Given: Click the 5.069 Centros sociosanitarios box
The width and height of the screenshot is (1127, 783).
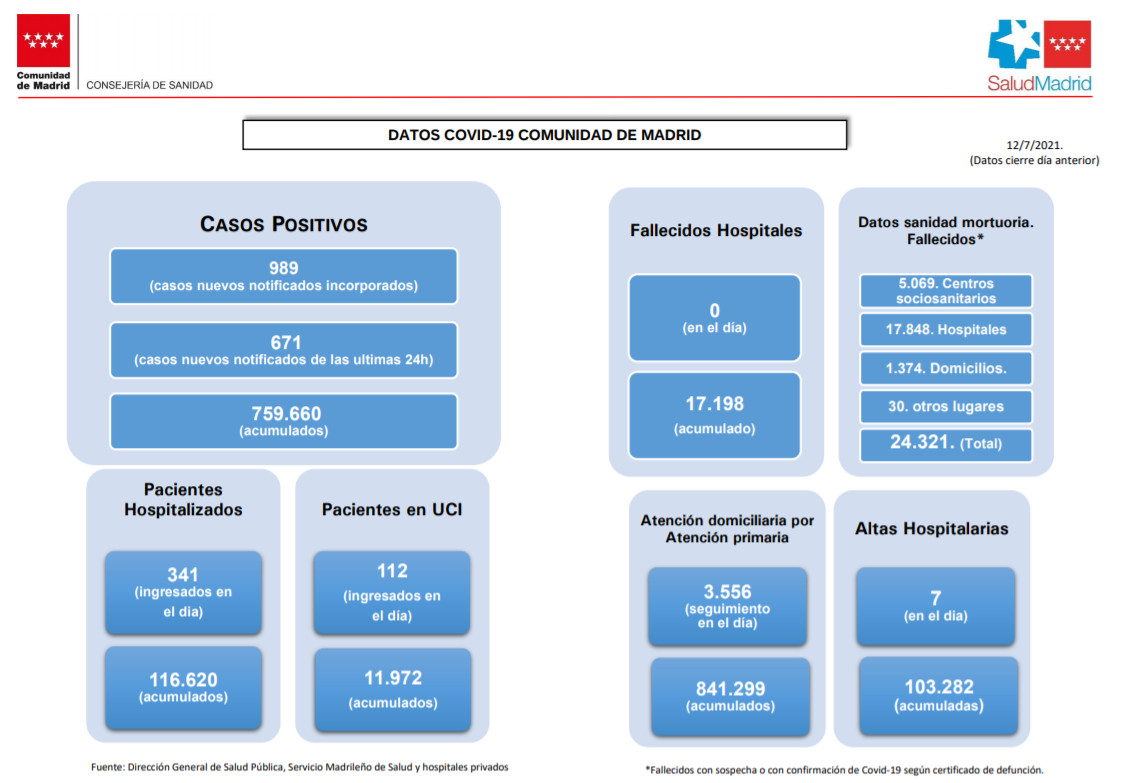Looking at the screenshot, I should [945, 291].
